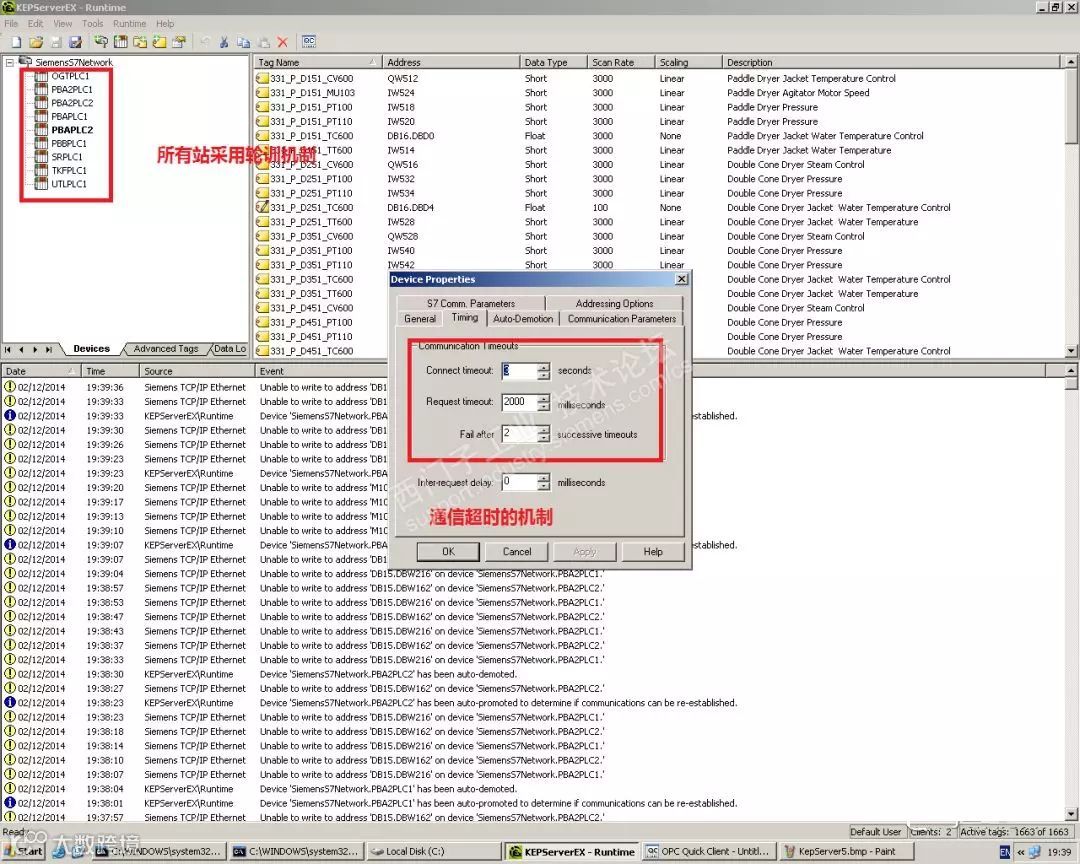
Task: Click the warning icon of the 19:39:36 event
Action: click(10, 387)
